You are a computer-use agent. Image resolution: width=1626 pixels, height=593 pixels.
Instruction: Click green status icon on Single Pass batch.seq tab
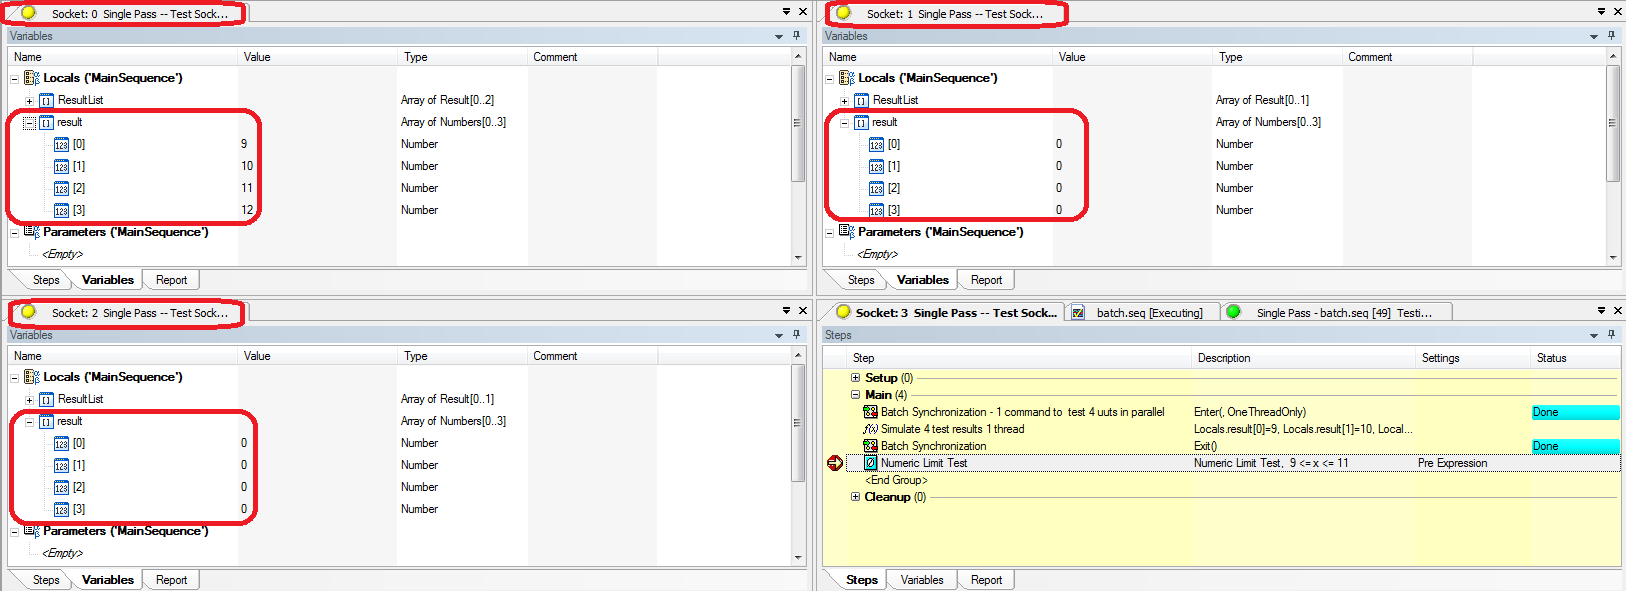(x=1233, y=312)
